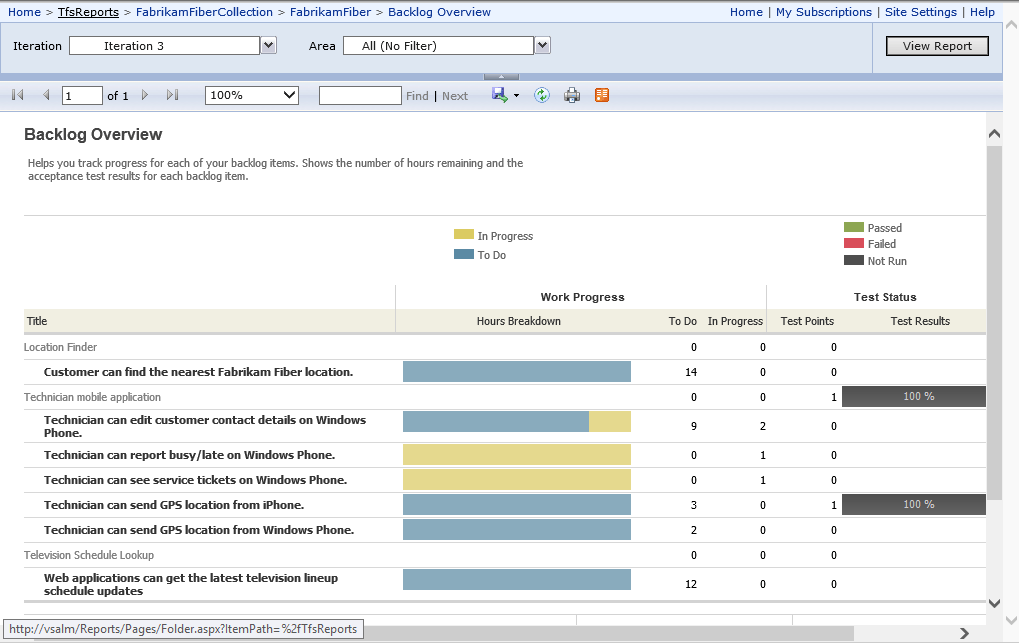Click Location Finder row title

pyautogui.click(x=60, y=347)
